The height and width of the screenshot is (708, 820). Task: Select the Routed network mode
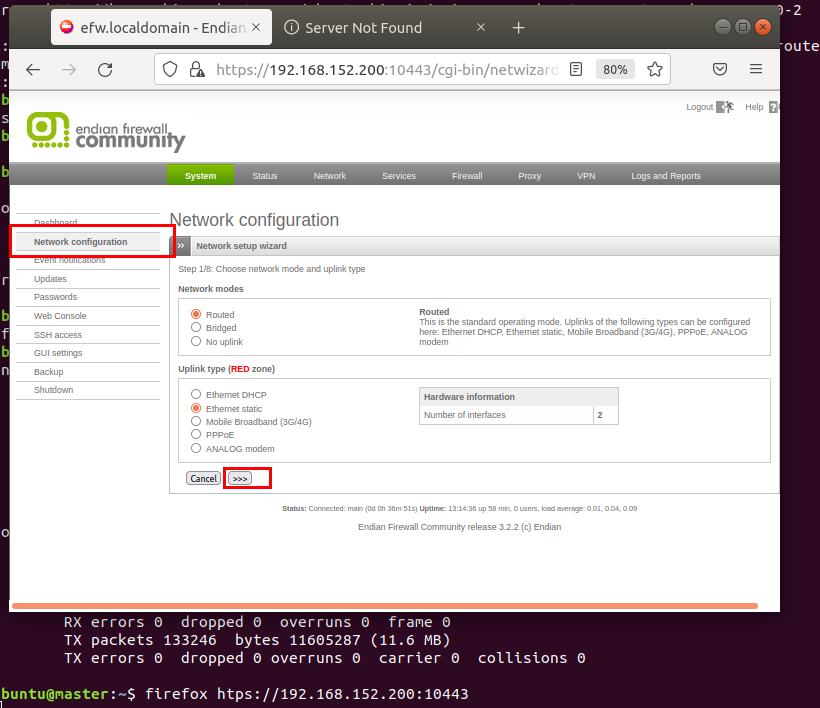click(196, 314)
